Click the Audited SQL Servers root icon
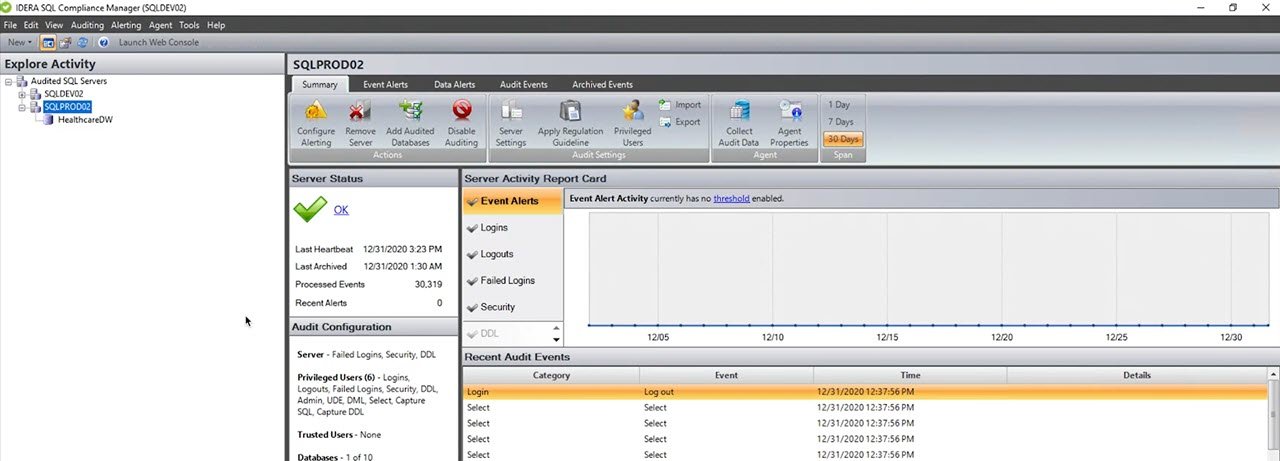The width and height of the screenshot is (1280, 461). (23, 81)
